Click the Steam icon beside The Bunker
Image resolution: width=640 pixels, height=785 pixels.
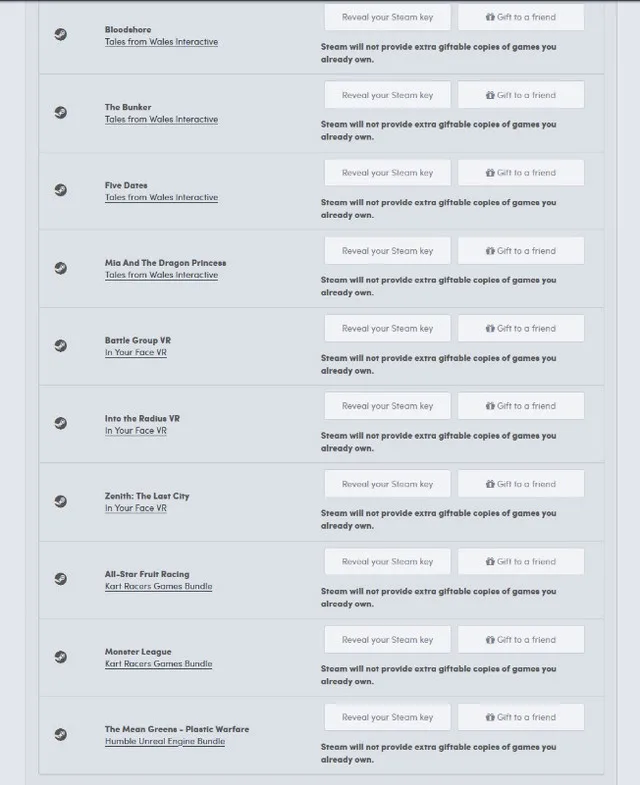[61, 112]
